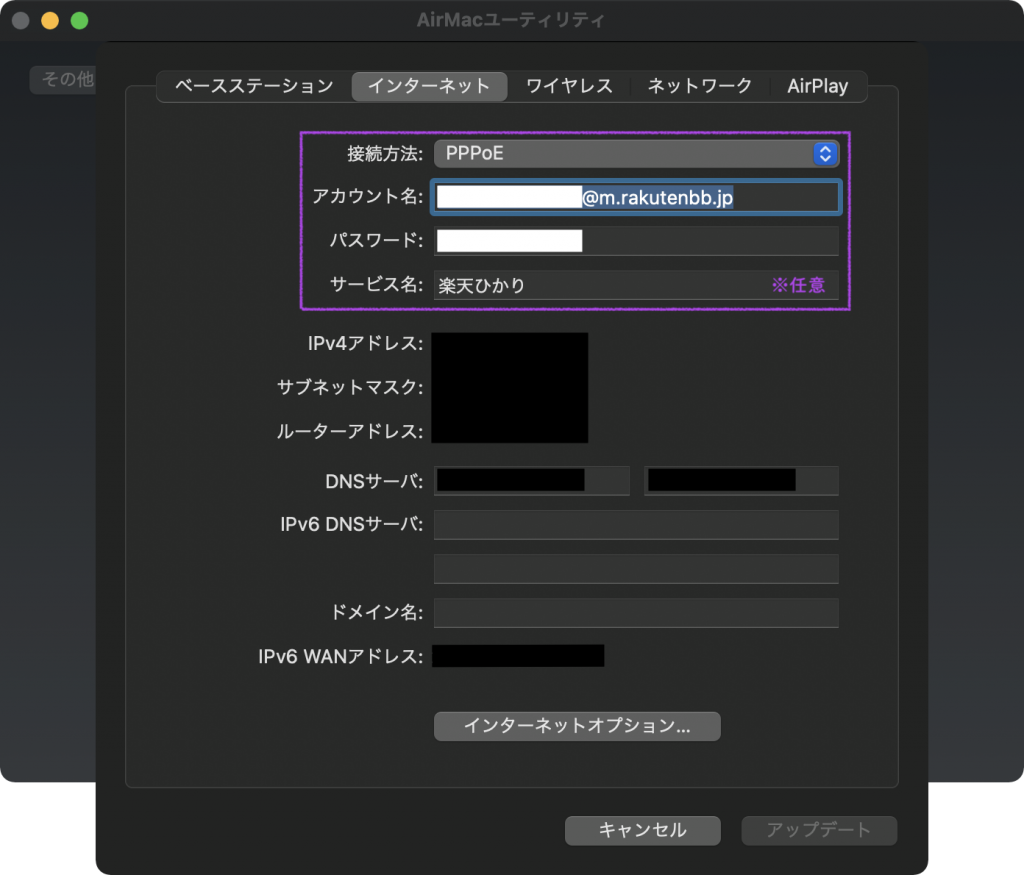Click the キャンセル button
Image resolution: width=1024 pixels, height=875 pixels.
coord(642,830)
